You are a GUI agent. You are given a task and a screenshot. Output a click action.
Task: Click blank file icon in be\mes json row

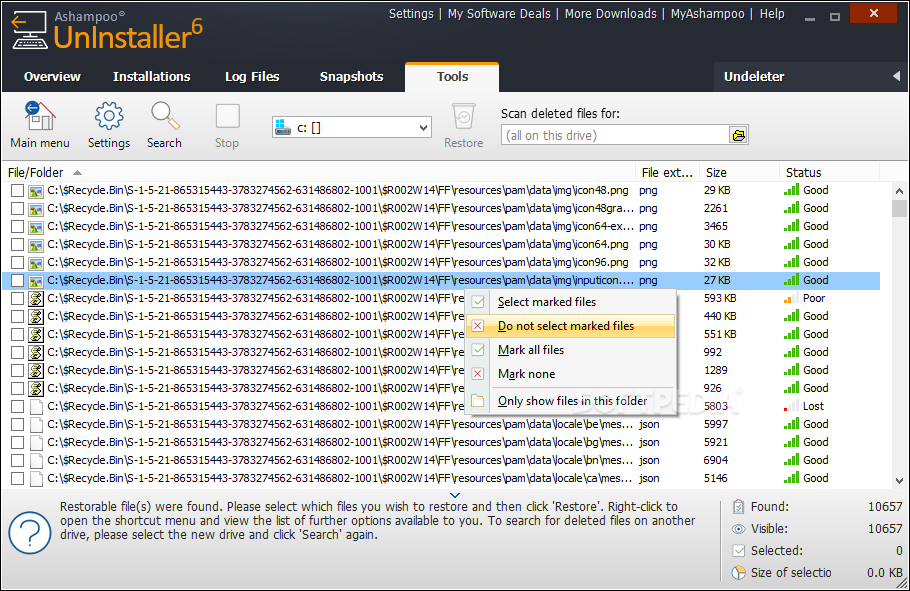36,424
